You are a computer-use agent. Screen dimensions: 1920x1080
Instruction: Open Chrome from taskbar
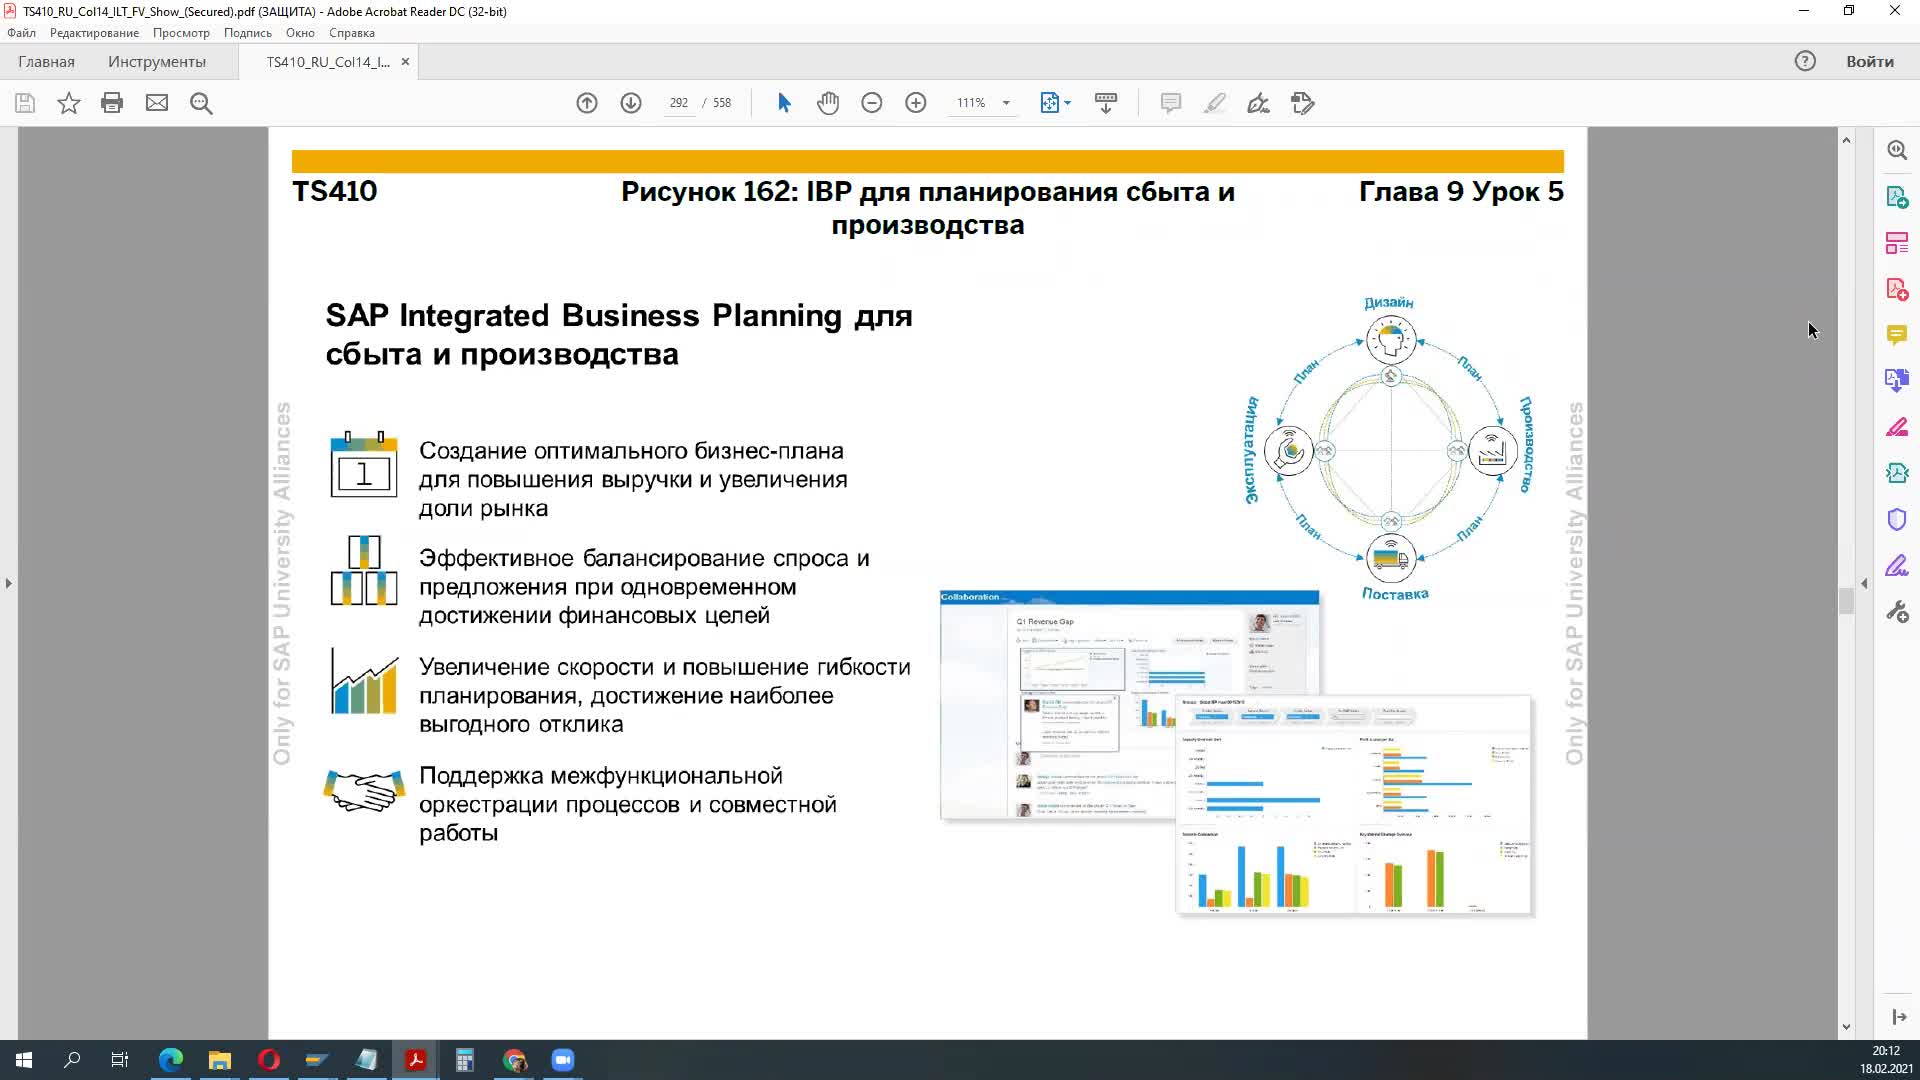coord(514,1060)
